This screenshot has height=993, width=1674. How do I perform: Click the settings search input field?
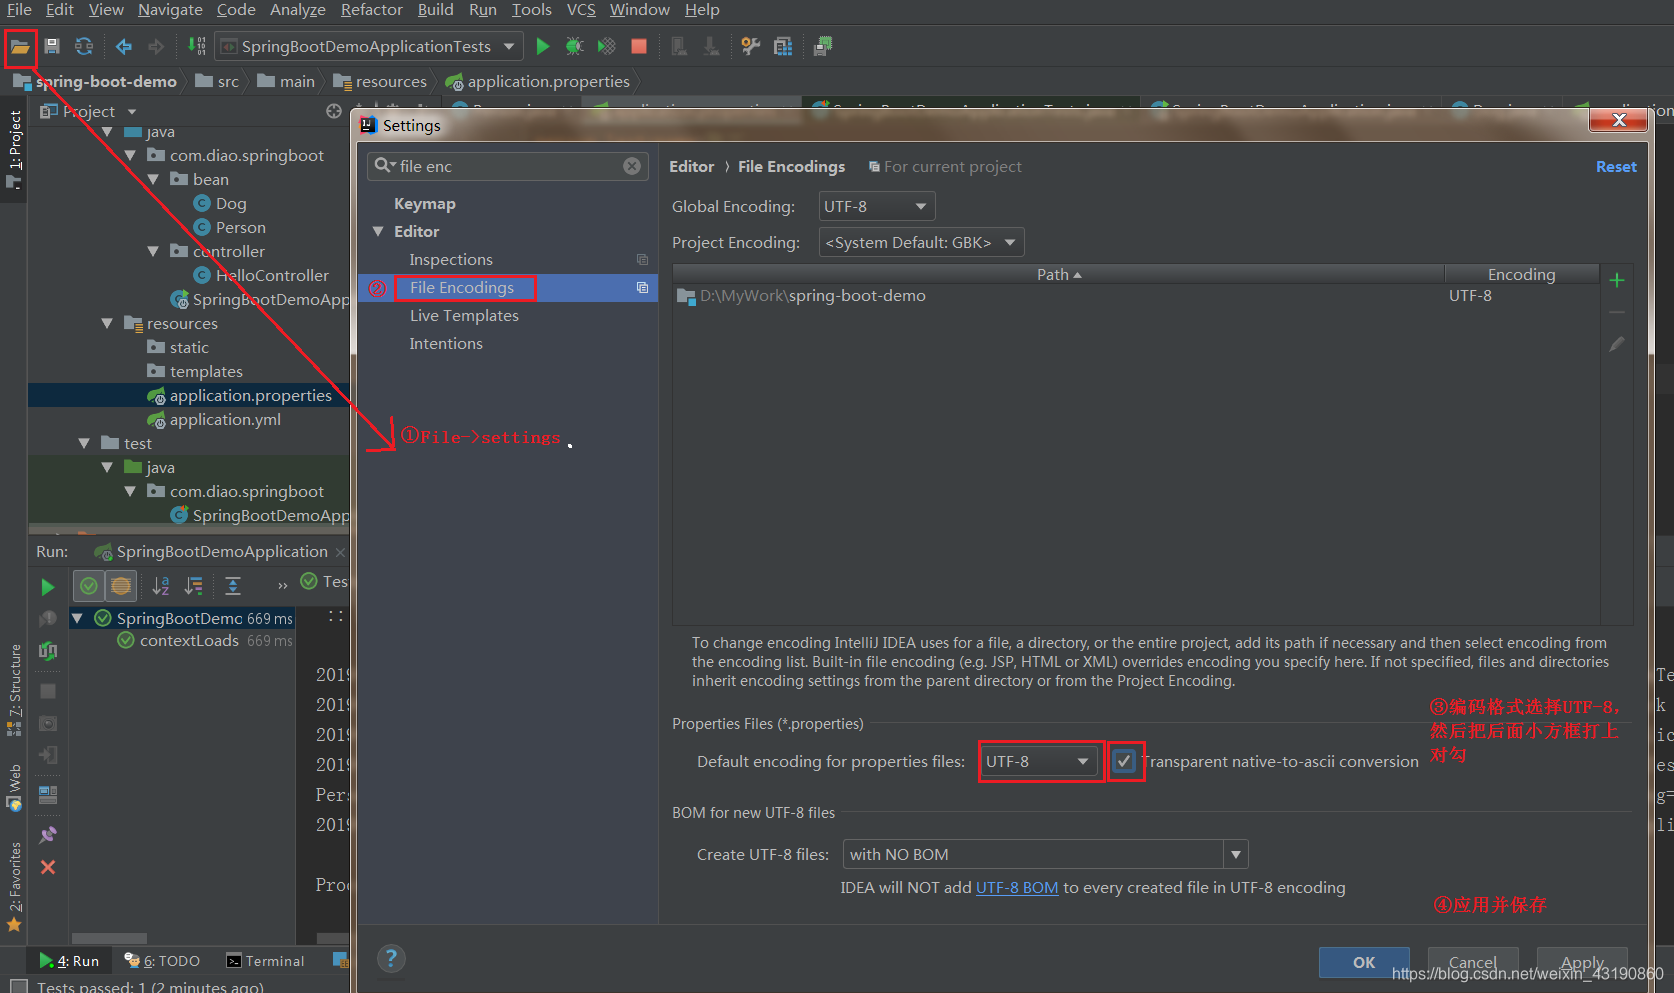(x=507, y=166)
